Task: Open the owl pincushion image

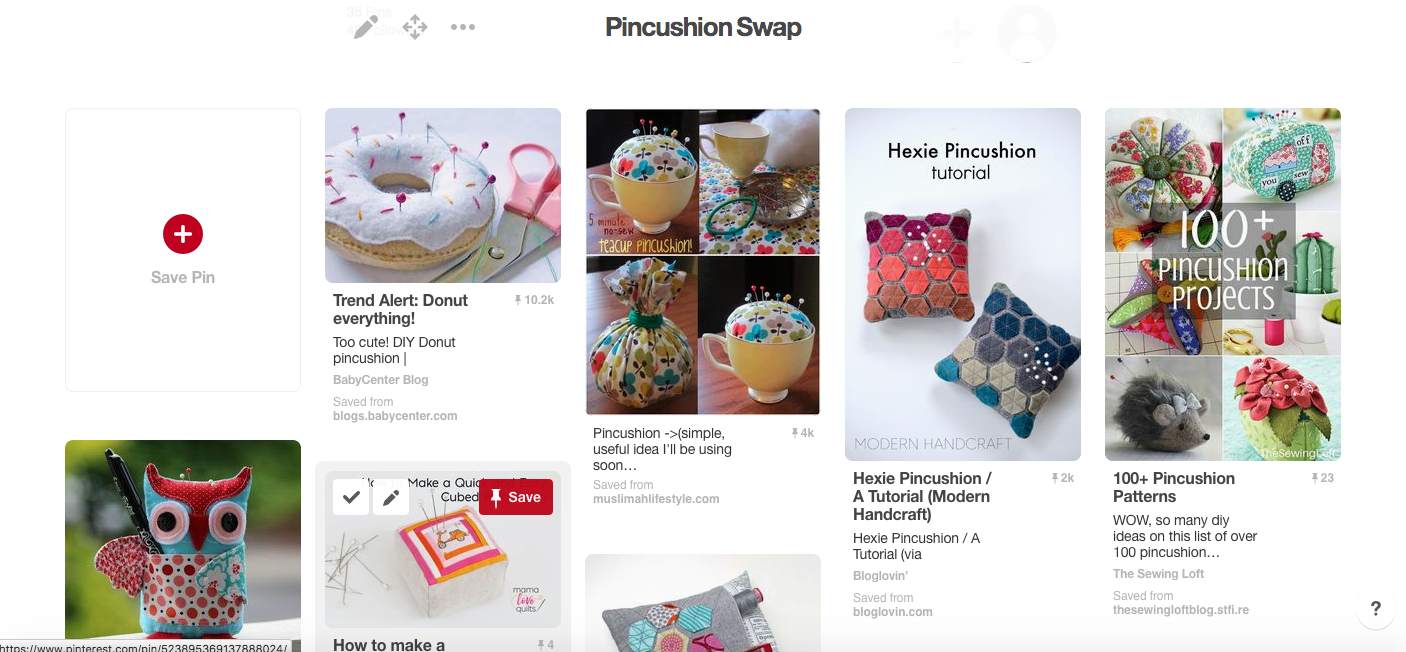Action: (183, 540)
